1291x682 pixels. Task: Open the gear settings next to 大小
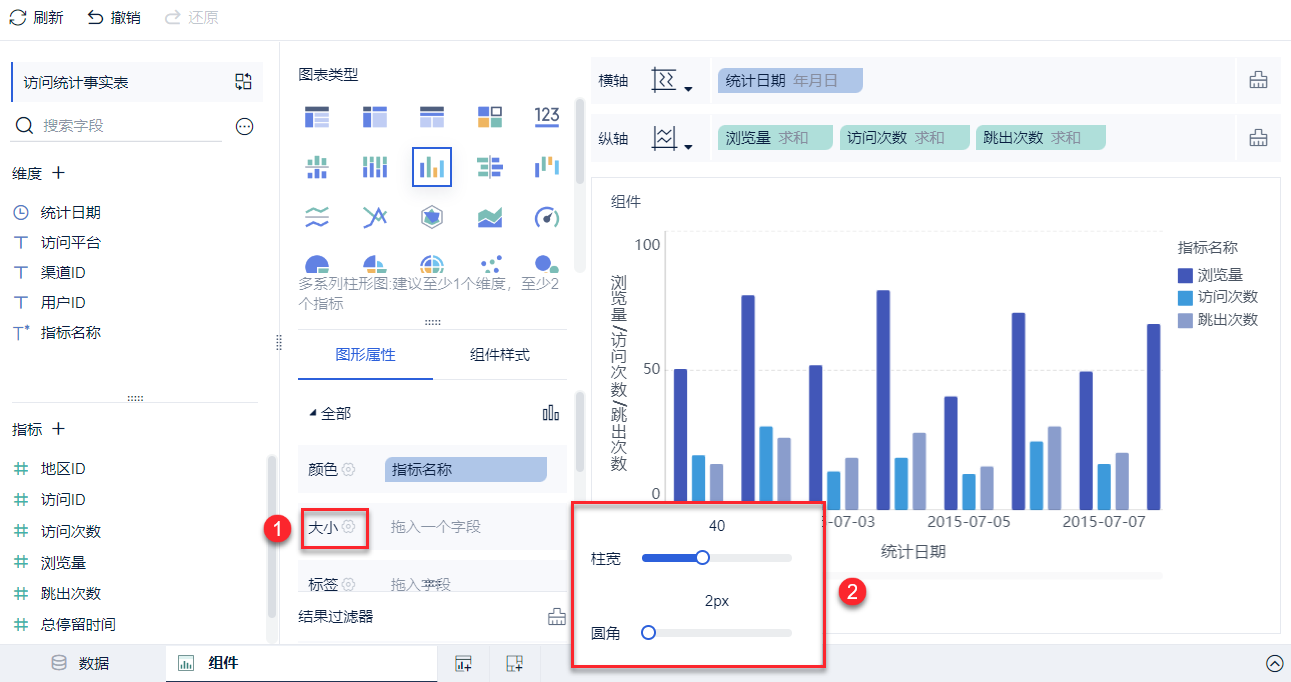[x=348, y=526]
